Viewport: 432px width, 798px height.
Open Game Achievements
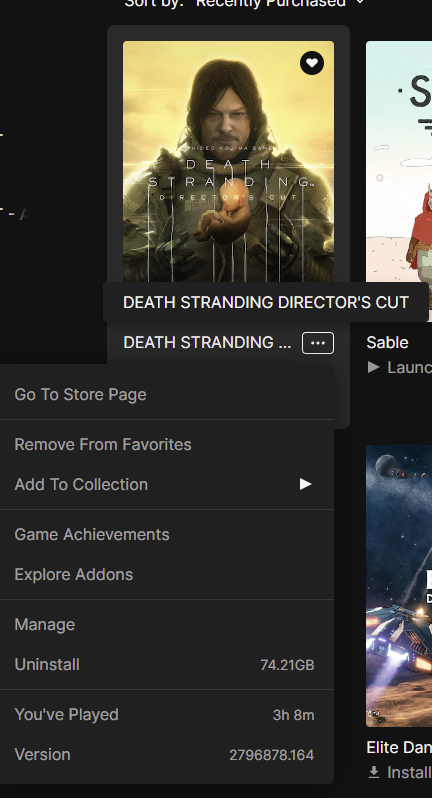coord(167,534)
